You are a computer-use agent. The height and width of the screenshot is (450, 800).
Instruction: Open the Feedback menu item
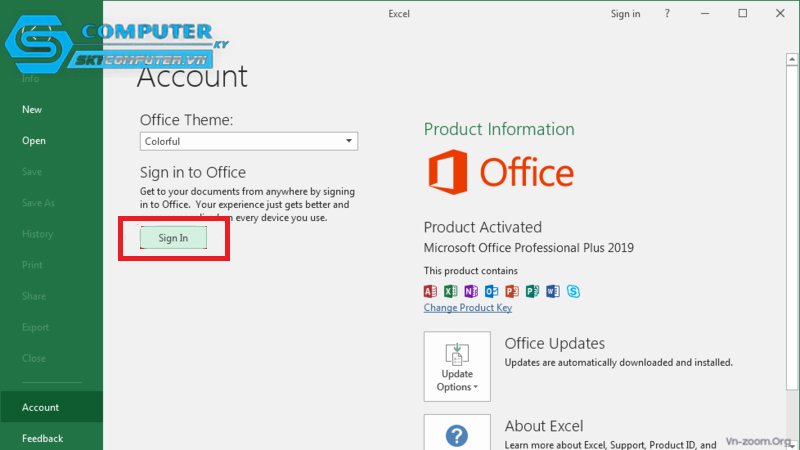point(42,438)
